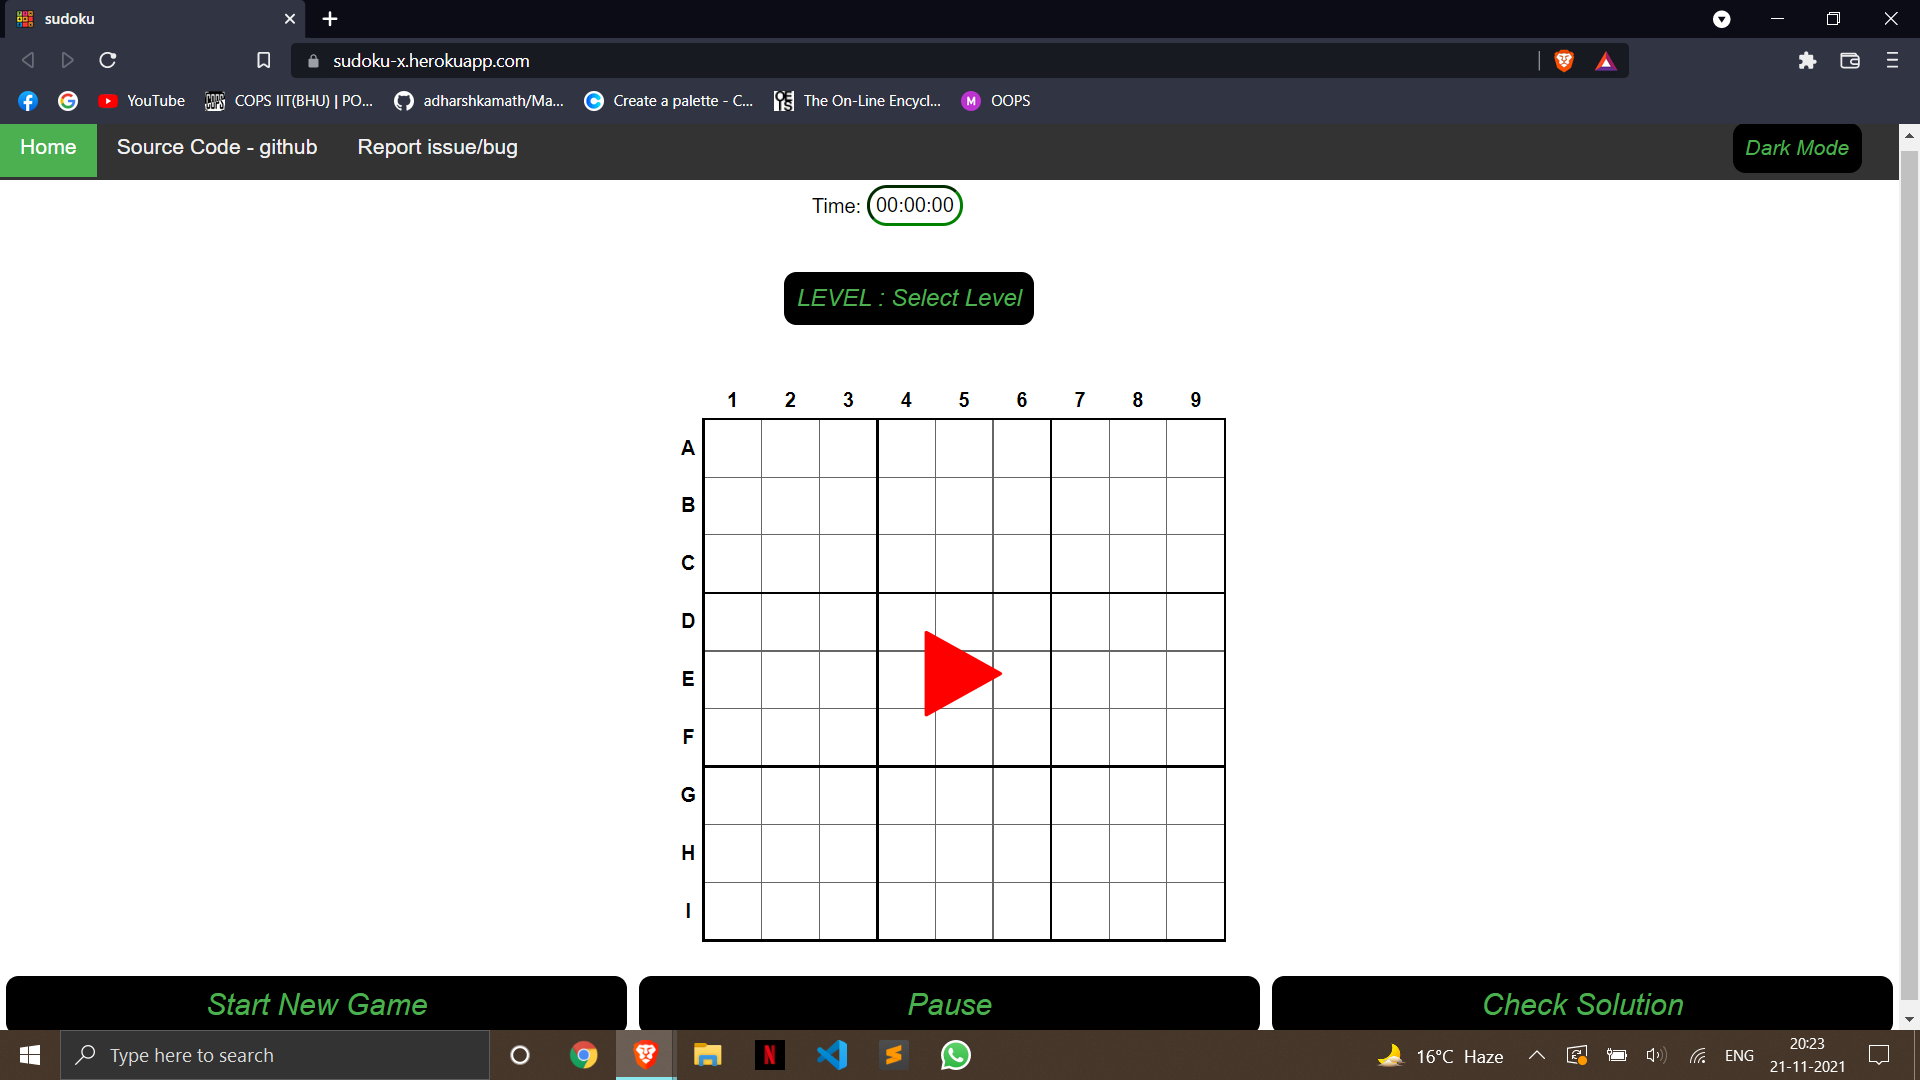Open Sublime Text from the taskbar

pos(894,1055)
